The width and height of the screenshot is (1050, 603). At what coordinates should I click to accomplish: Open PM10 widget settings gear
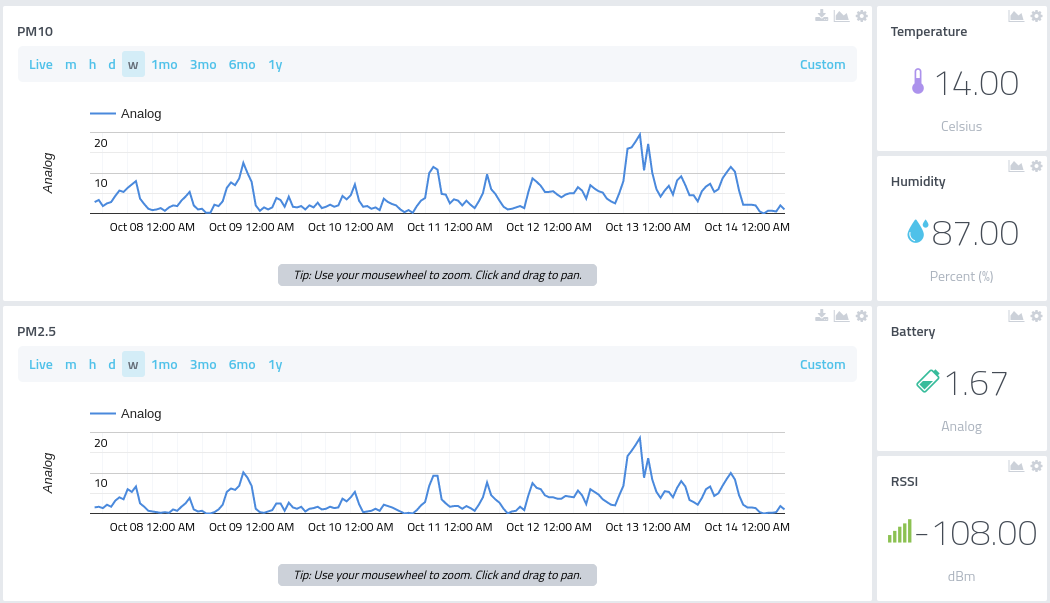862,15
